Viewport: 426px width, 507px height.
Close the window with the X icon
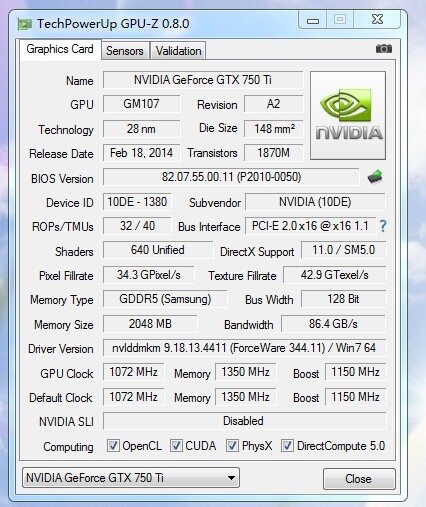[377, 19]
